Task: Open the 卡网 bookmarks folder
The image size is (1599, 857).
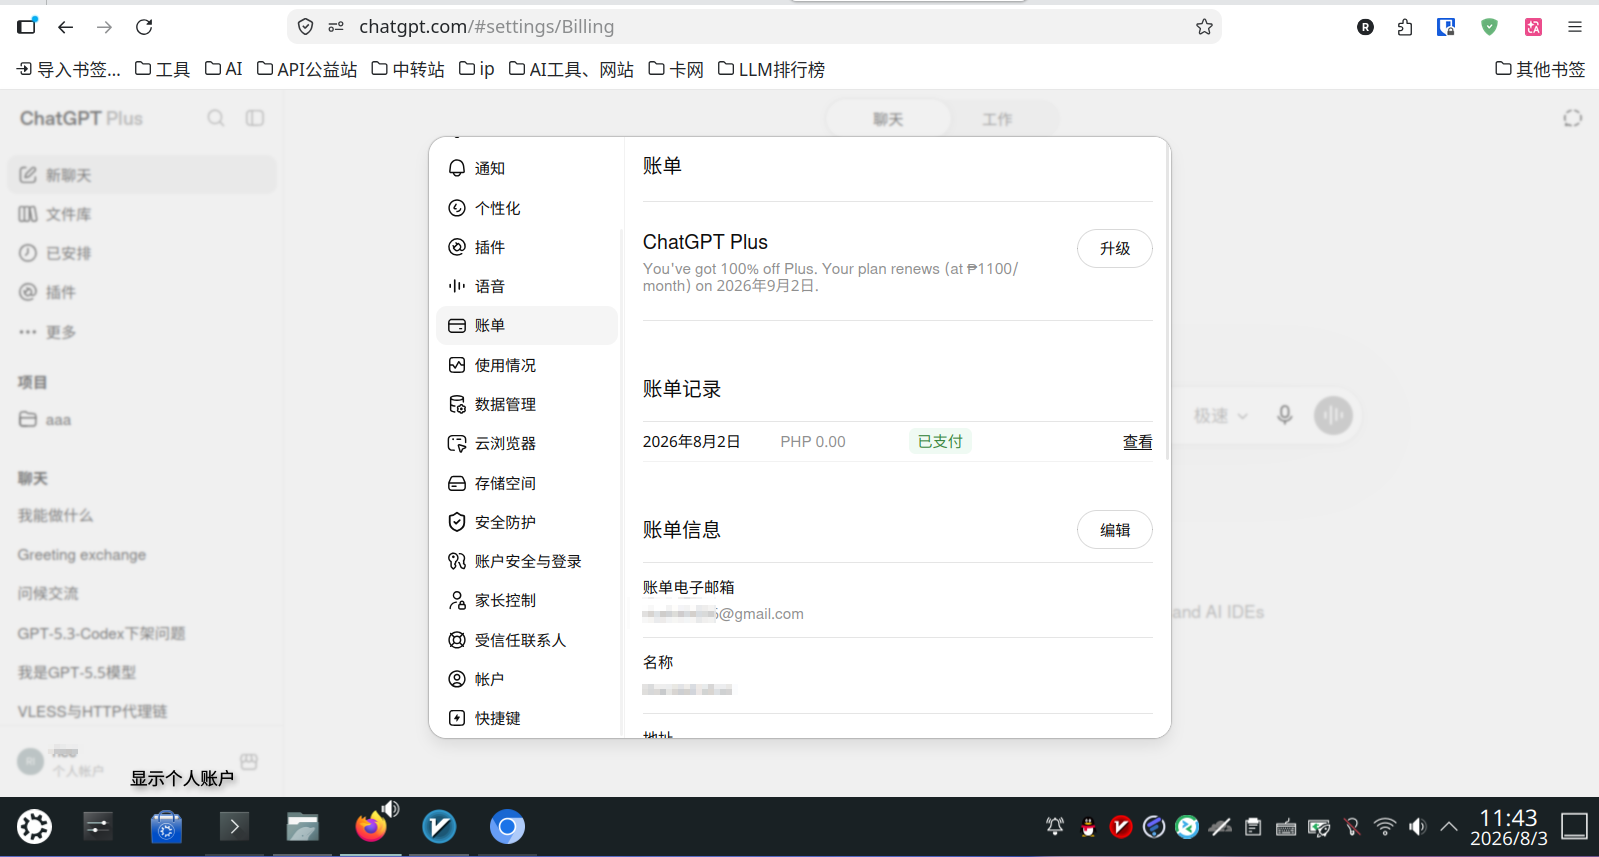Action: 676,69
